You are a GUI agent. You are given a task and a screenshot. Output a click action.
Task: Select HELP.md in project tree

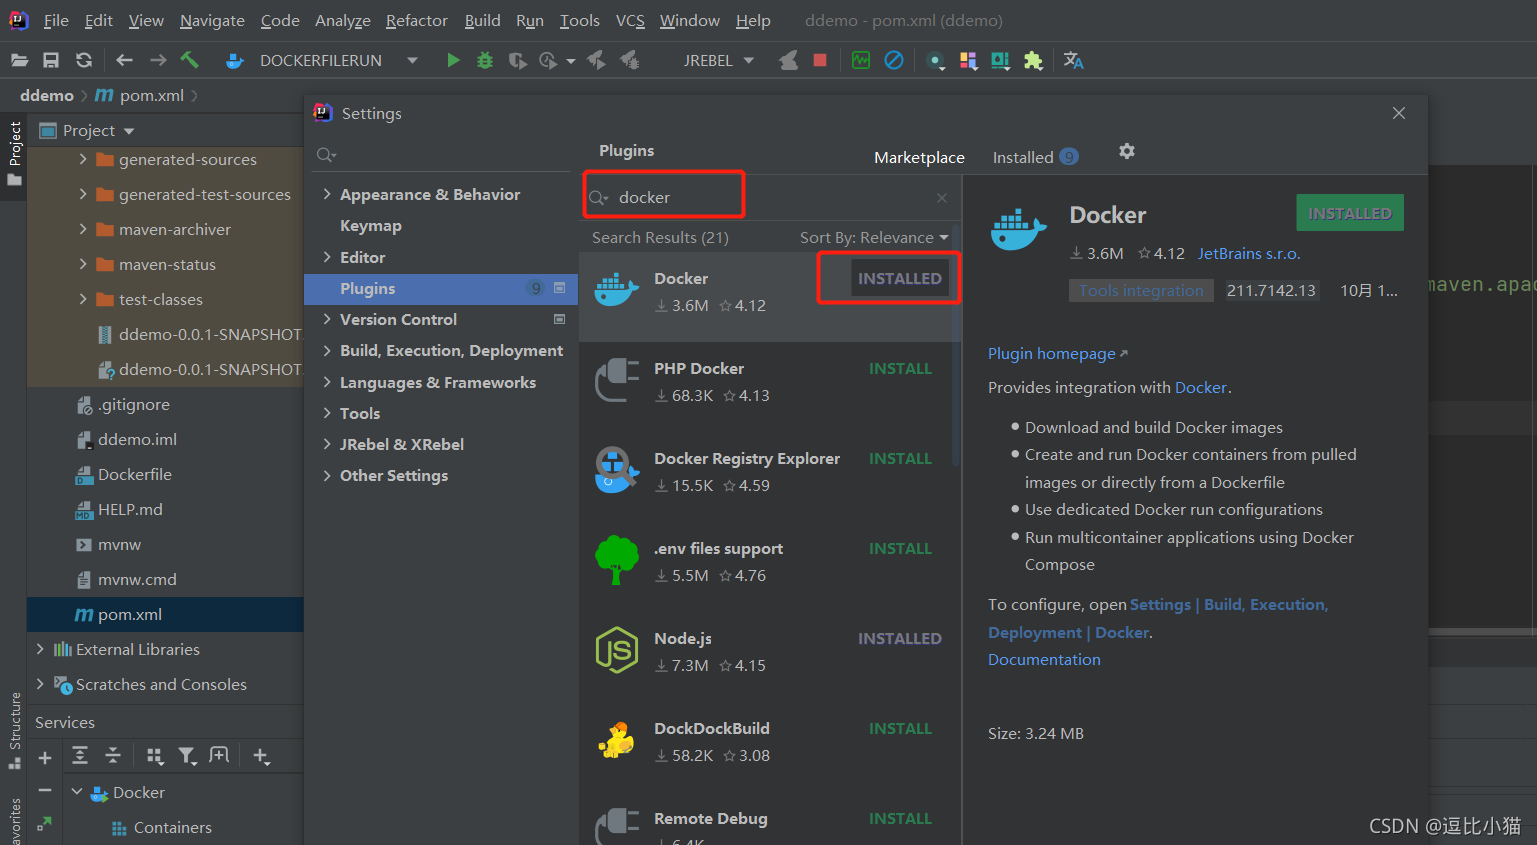click(x=130, y=509)
